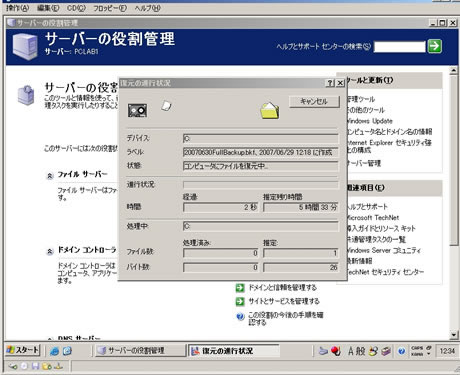Open コンピュータ名とドメイン名の情報 link
Viewport: 460px width, 375px height.
(389, 131)
